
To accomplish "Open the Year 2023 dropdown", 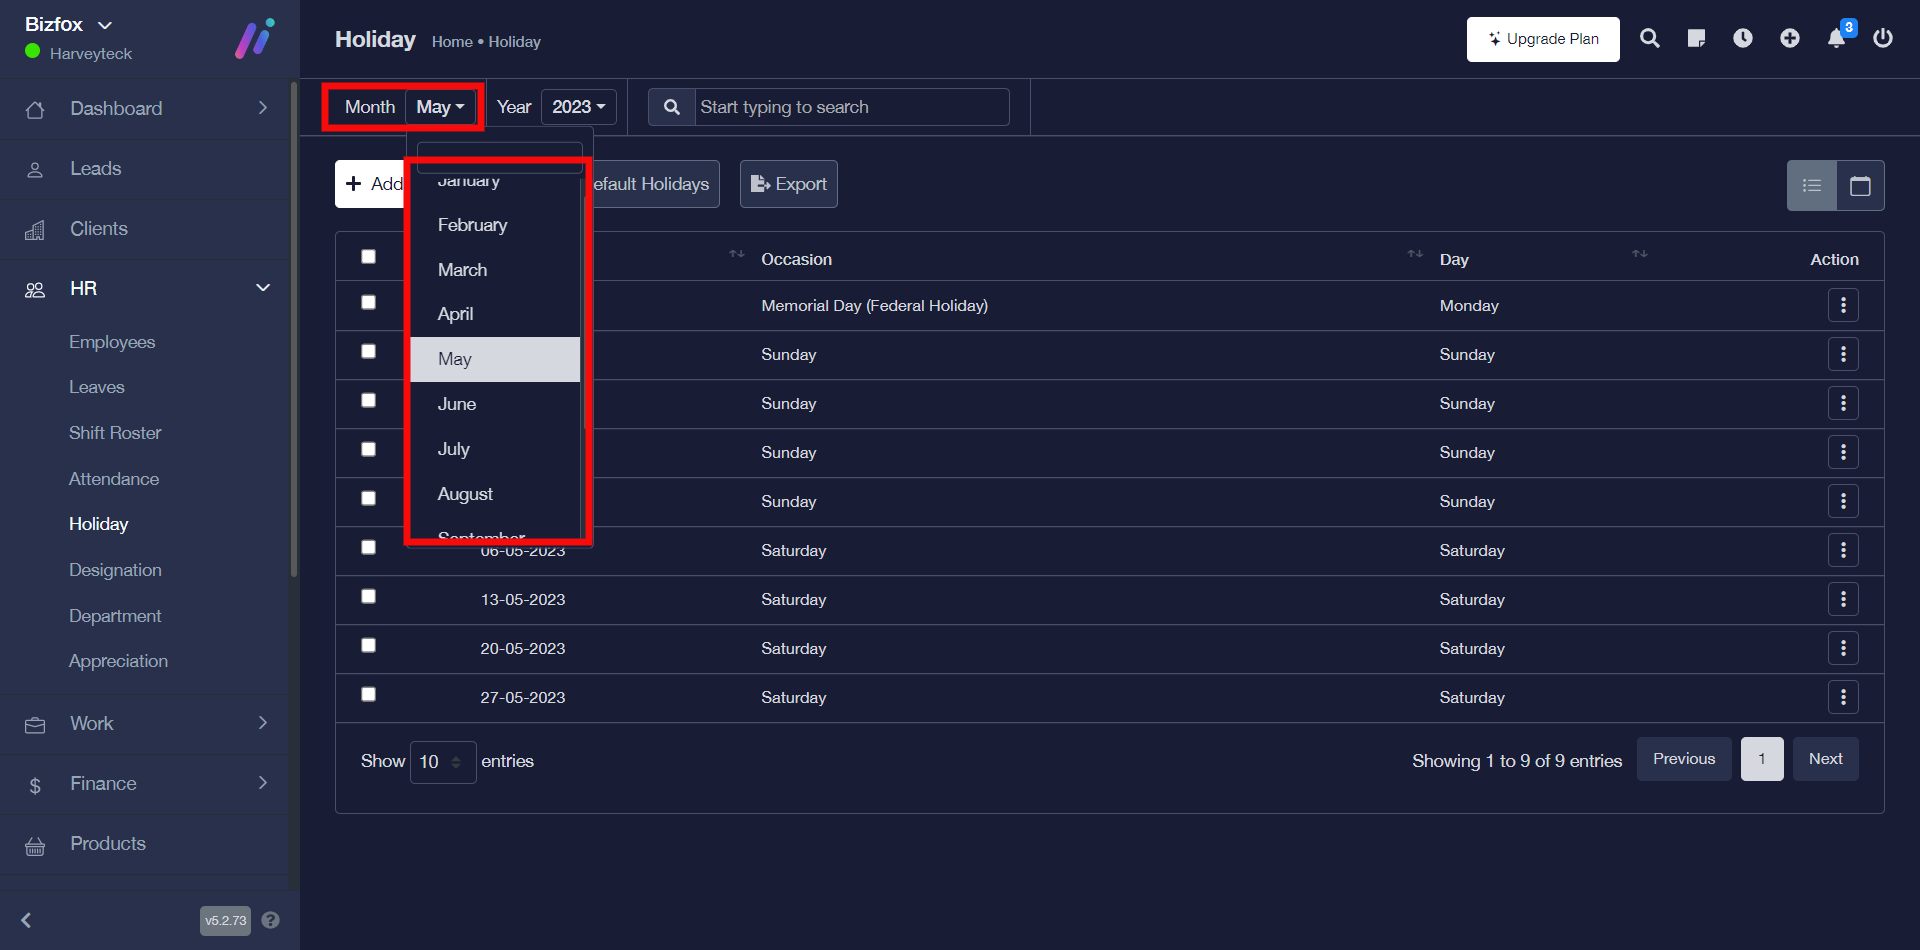I will point(578,107).
